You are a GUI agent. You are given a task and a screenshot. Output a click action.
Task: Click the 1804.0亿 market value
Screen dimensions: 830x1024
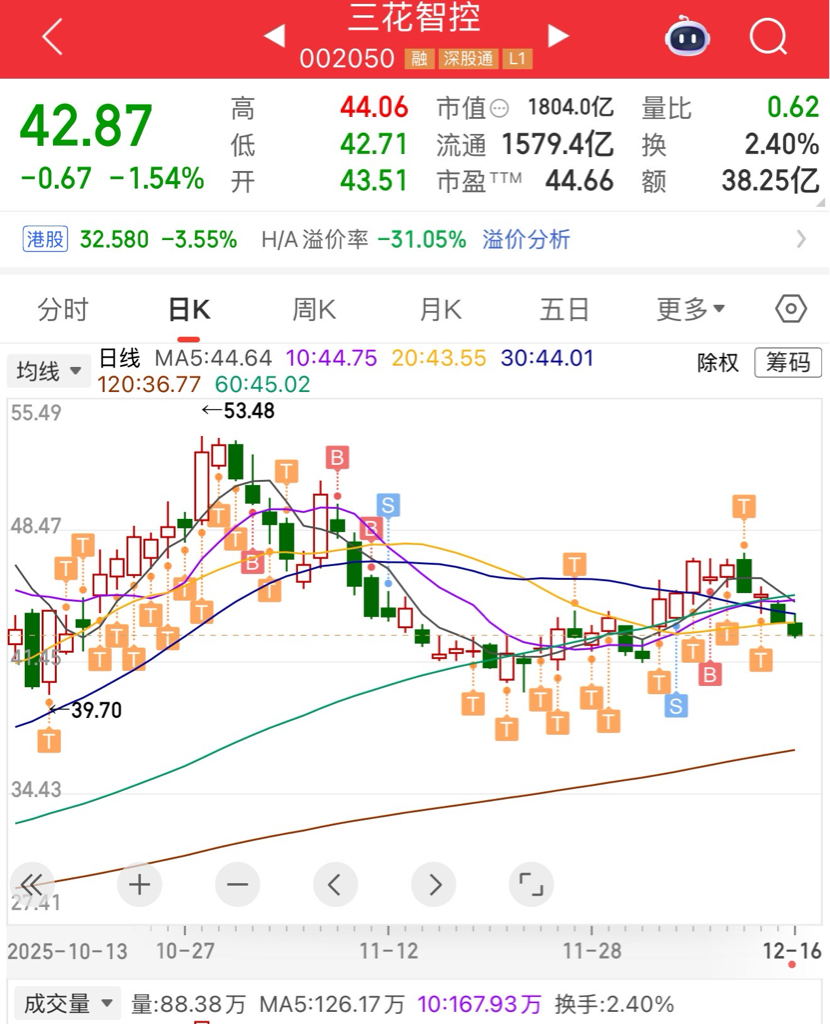[x=571, y=107]
